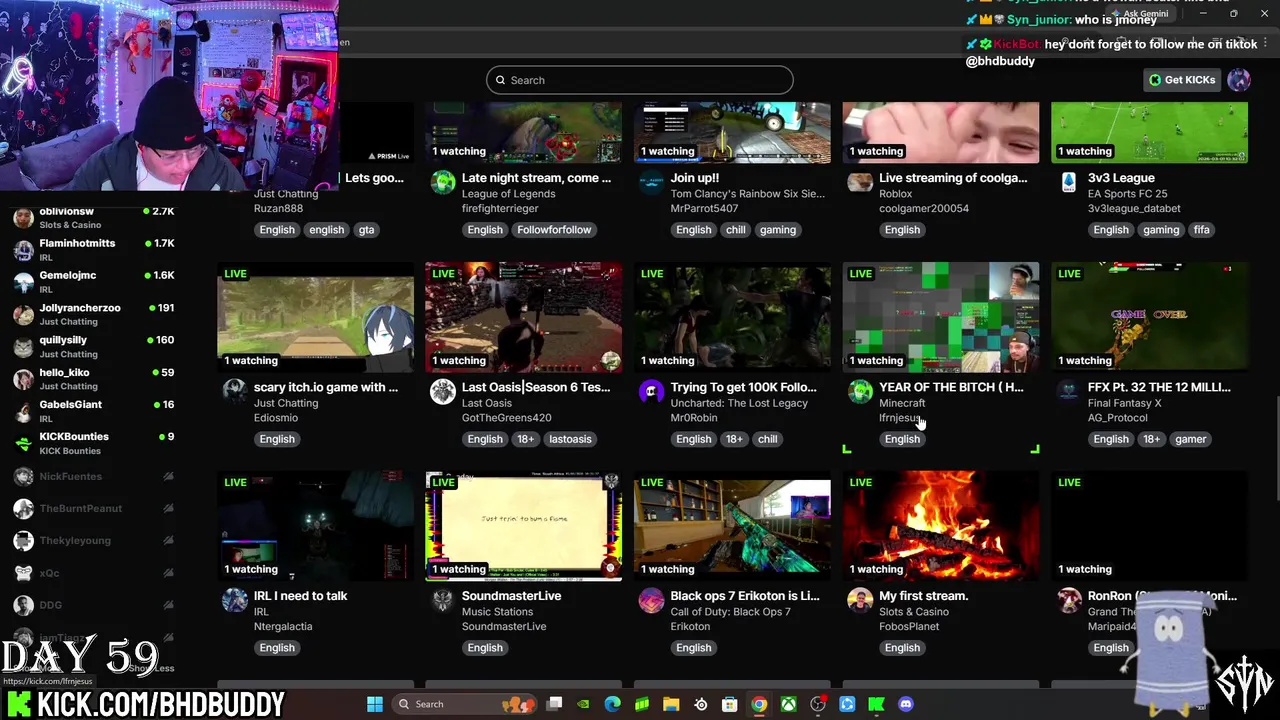Open GotTheGreens420's channel avatar

pos(443,391)
